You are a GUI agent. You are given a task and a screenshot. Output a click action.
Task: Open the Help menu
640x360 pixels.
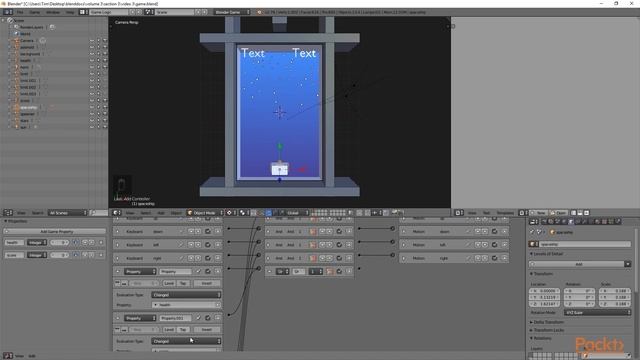point(70,12)
